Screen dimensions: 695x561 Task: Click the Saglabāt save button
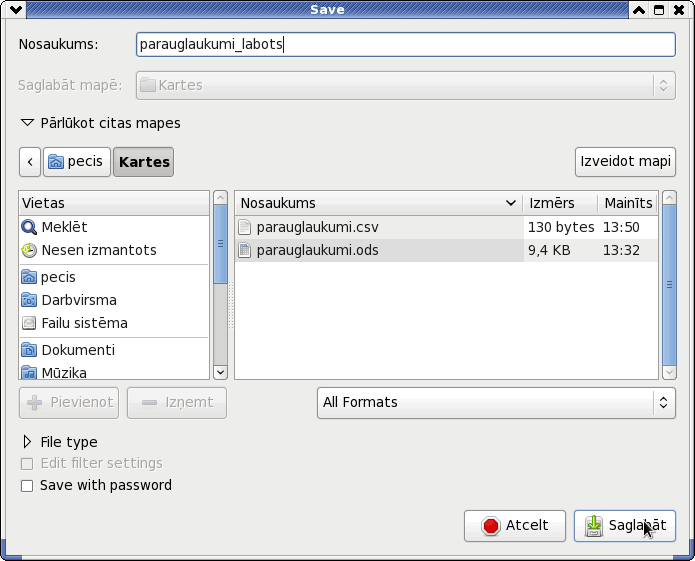pos(625,526)
